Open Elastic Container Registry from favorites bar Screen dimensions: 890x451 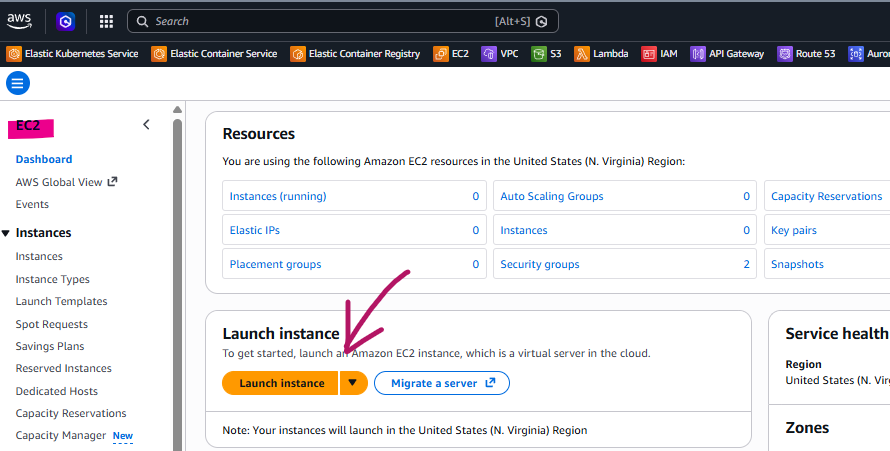[355, 54]
